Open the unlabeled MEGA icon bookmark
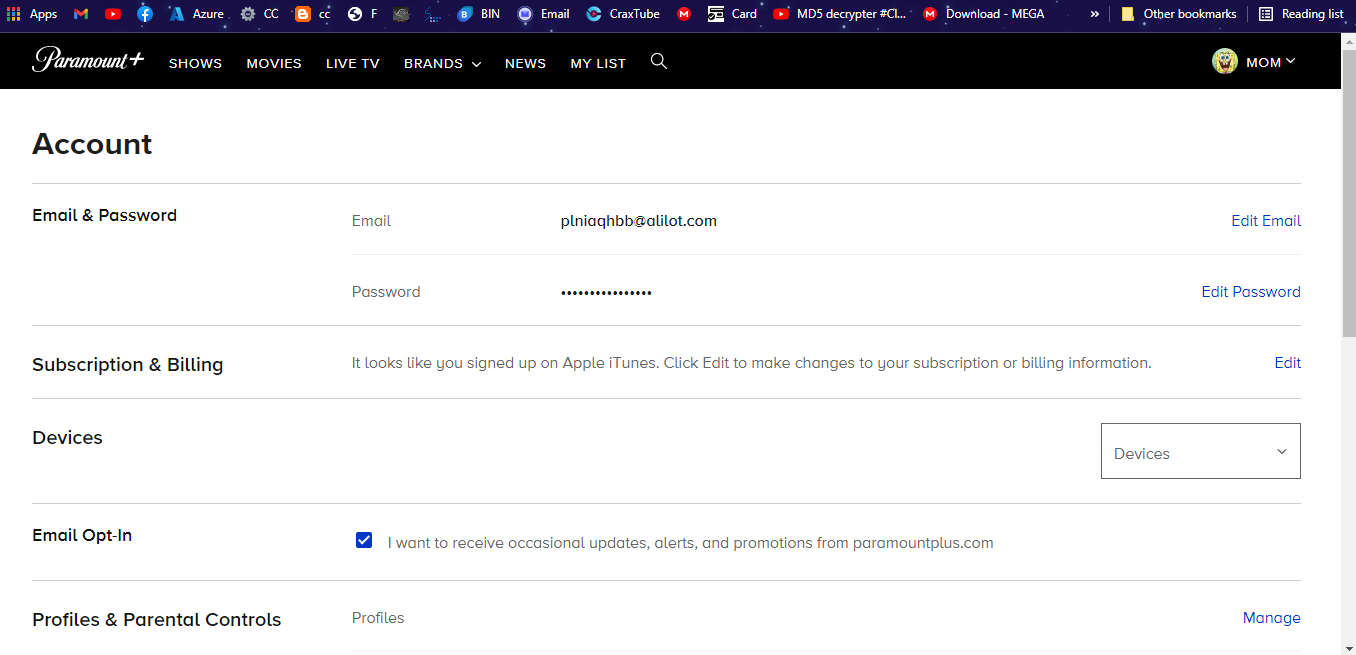Viewport: 1356px width, 655px height. click(684, 14)
